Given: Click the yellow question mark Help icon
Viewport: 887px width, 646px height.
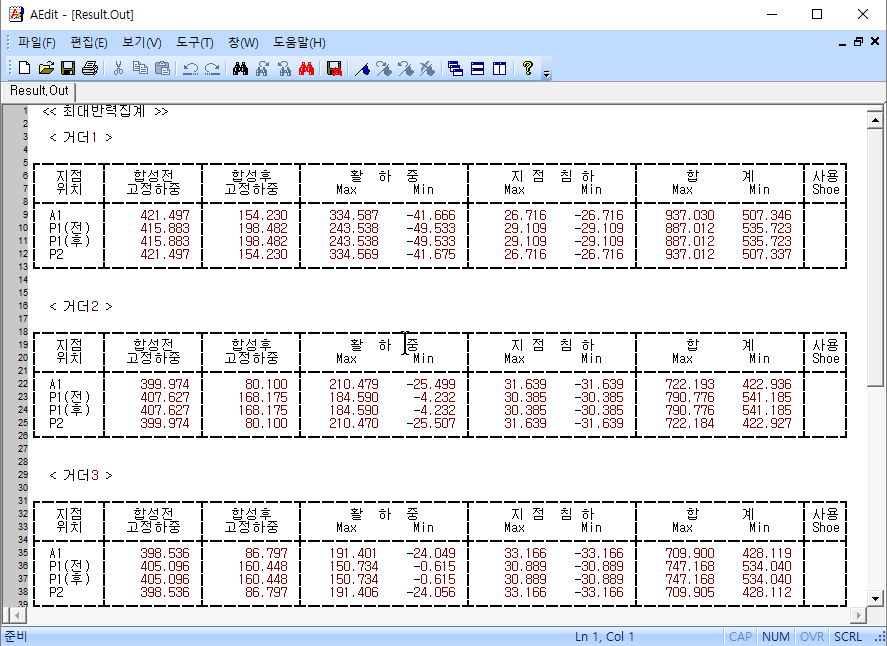Looking at the screenshot, I should pos(528,68).
